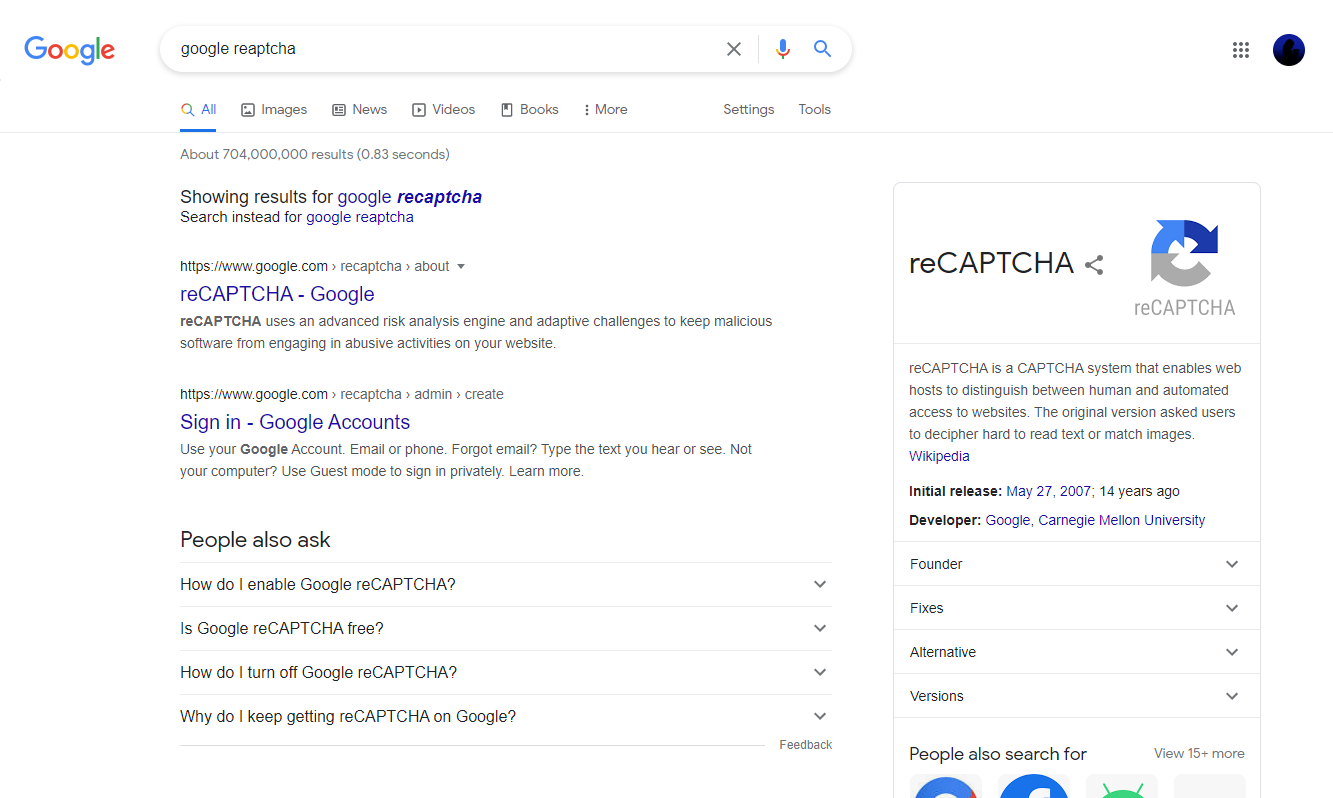Click the share icon beside reCAPTCHA title

(x=1093, y=264)
